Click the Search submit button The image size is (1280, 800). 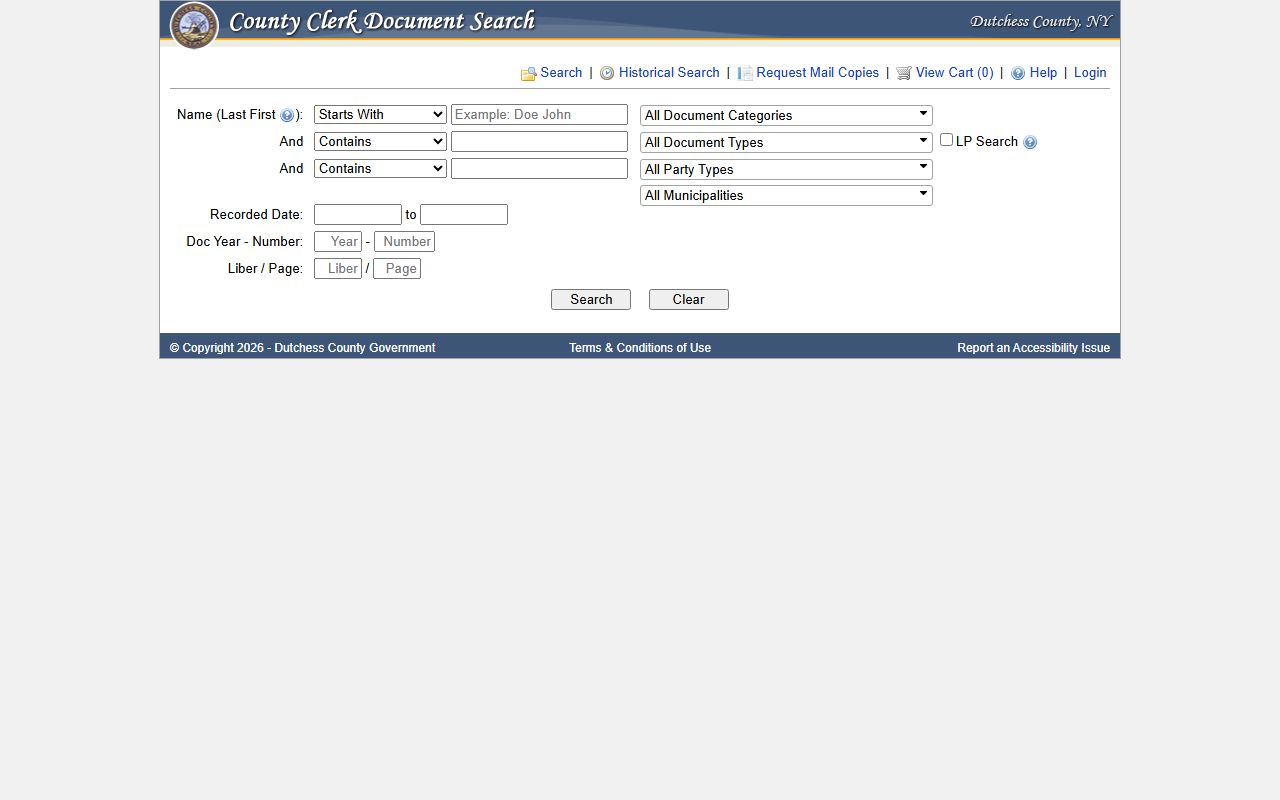click(591, 299)
